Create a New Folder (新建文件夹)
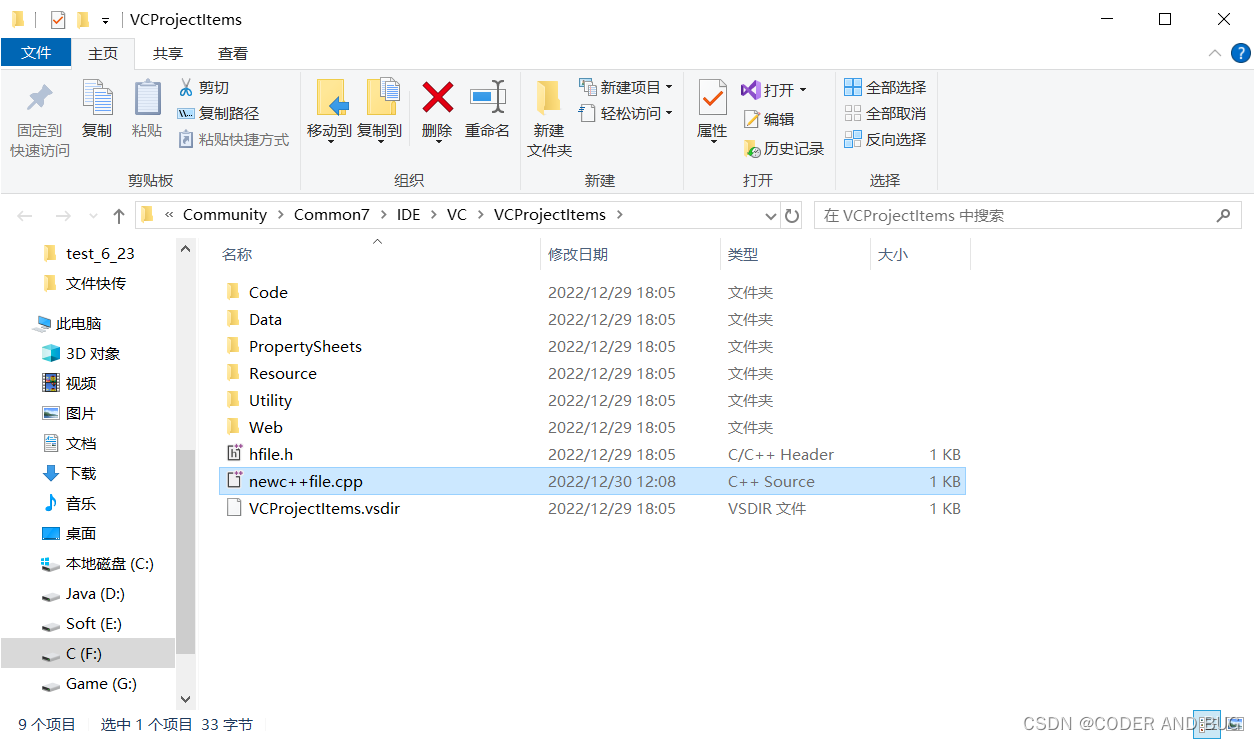The width and height of the screenshot is (1255, 740). (549, 118)
